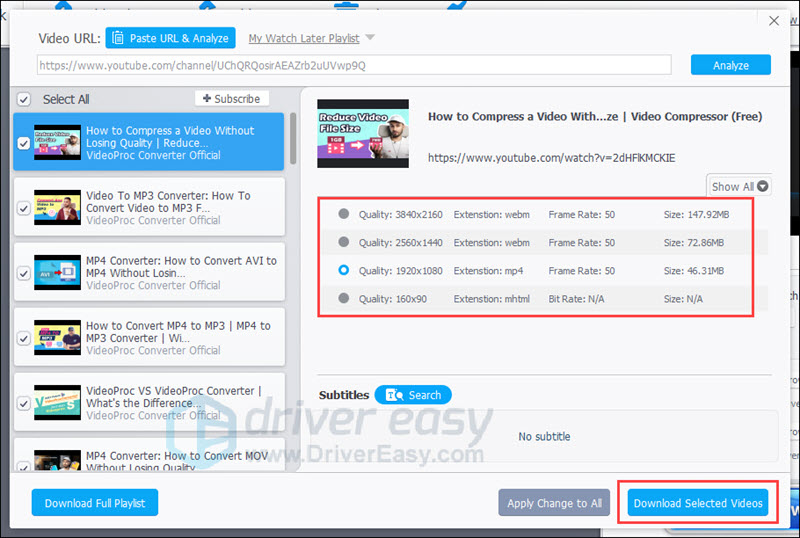The width and height of the screenshot is (800, 538).
Task: Click the Download Full Playlist button
Action: 95,503
